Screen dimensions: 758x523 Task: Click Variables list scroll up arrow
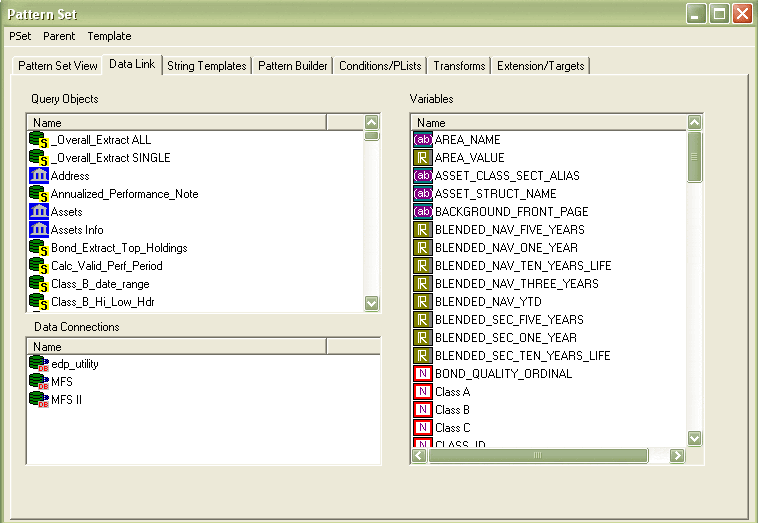pos(694,122)
